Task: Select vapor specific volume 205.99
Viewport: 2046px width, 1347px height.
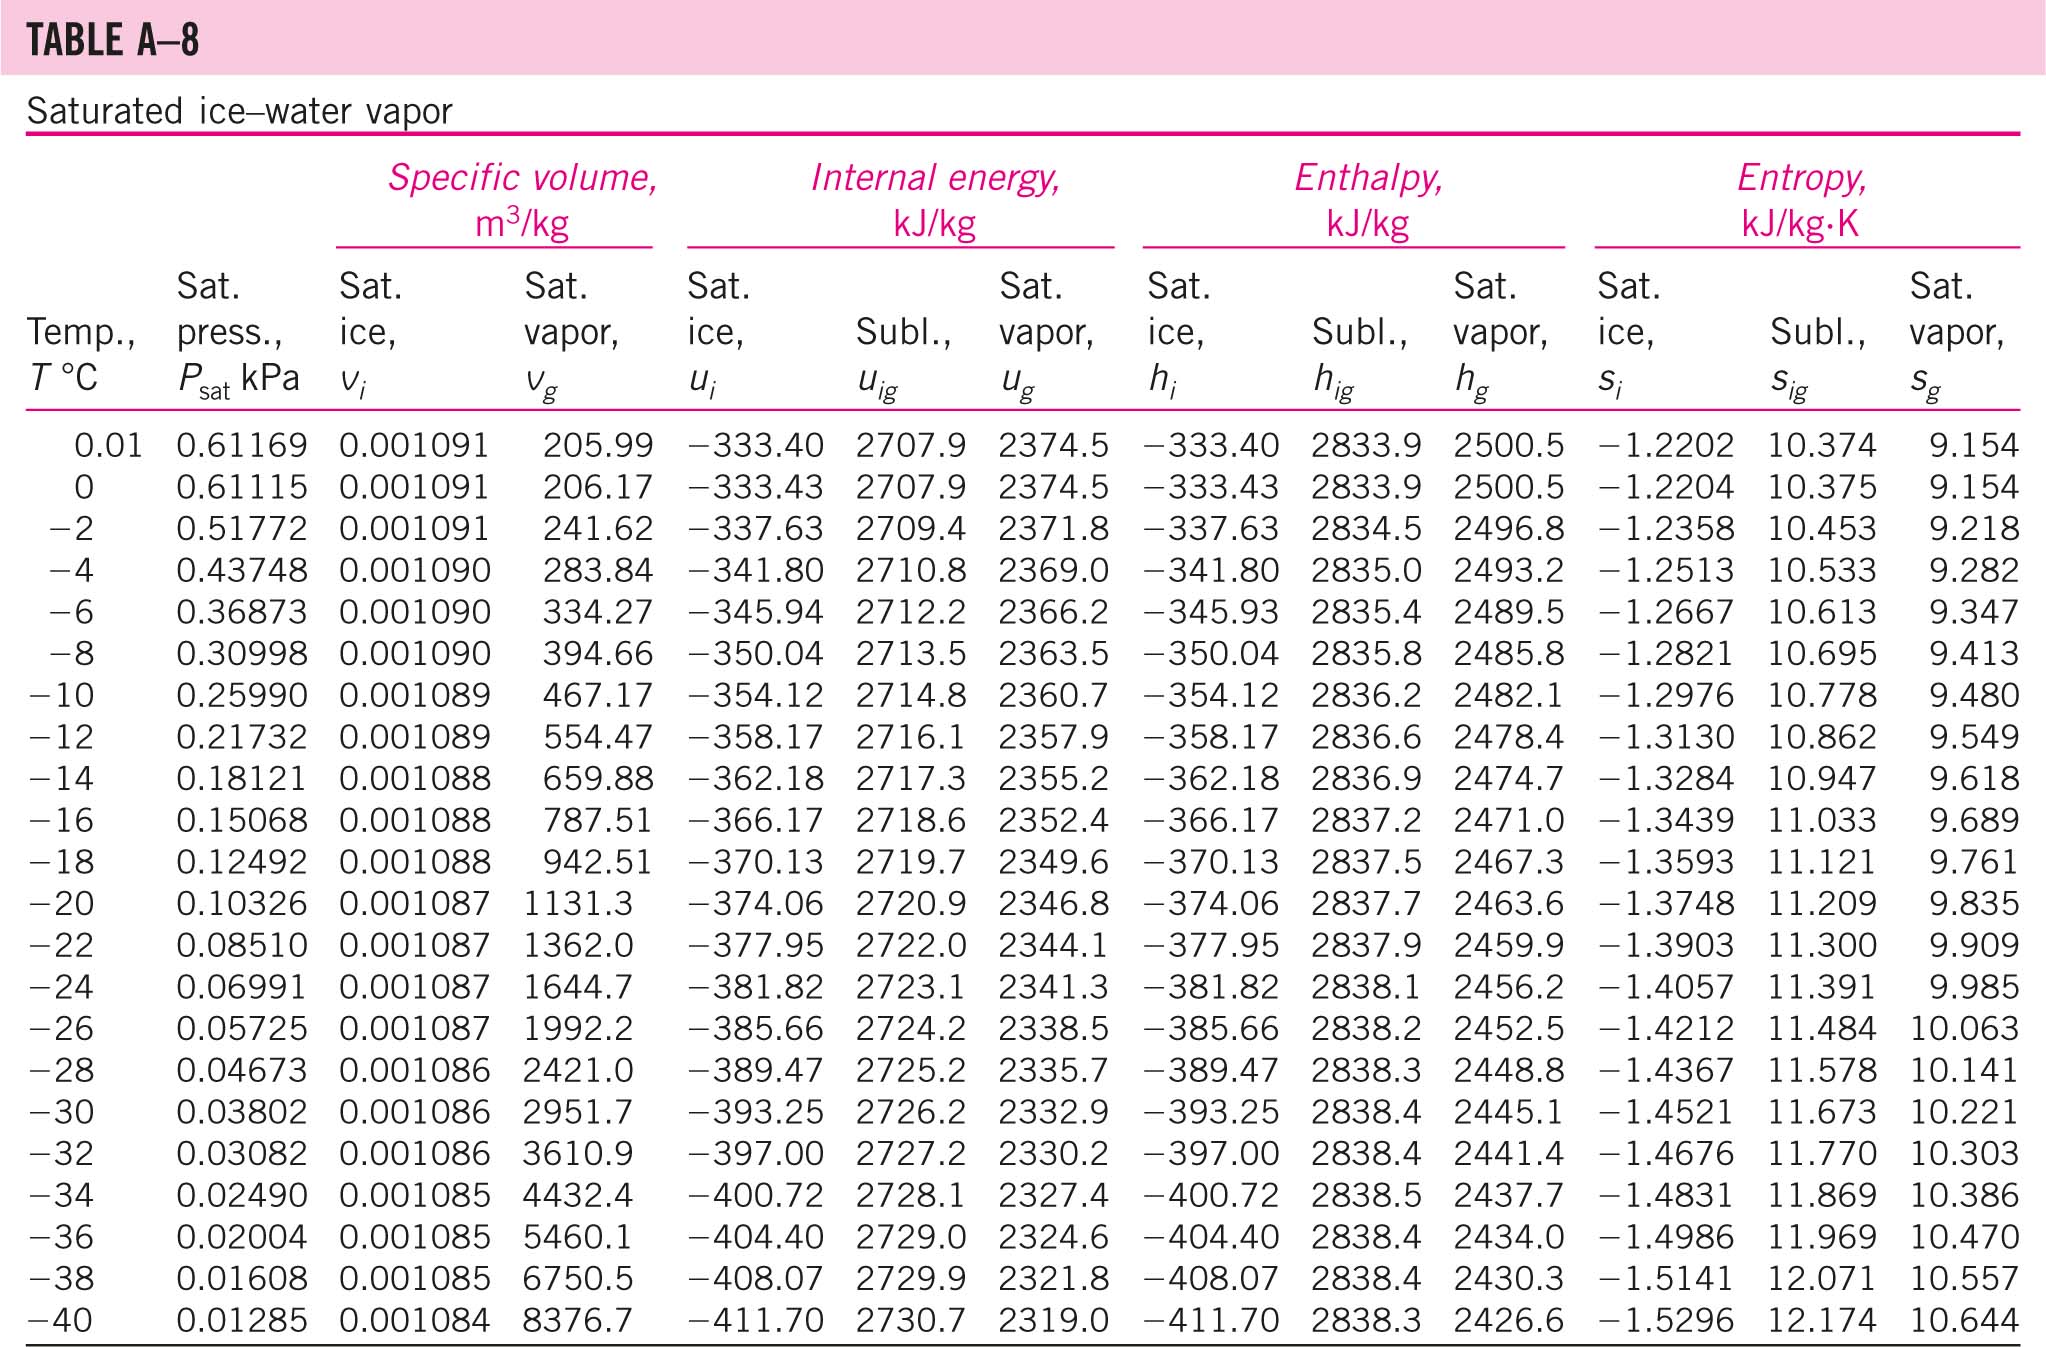Action: pyautogui.click(x=598, y=445)
